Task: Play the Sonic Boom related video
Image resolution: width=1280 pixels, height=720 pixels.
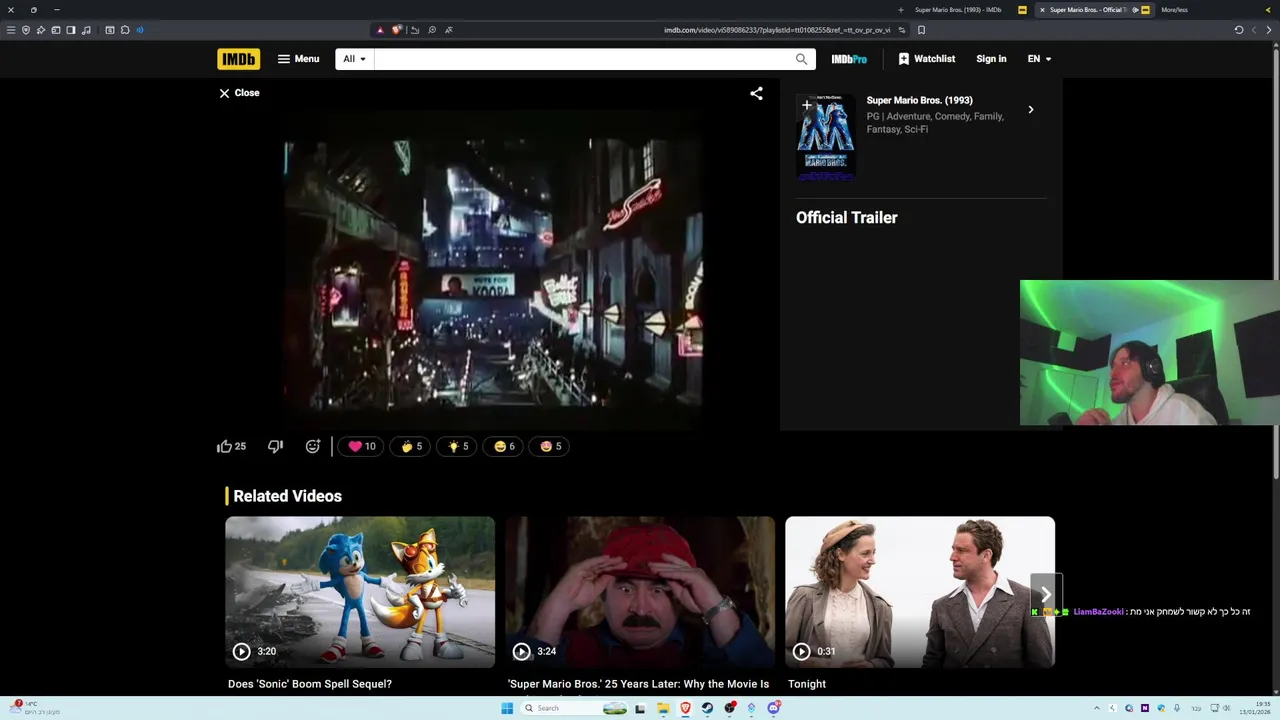Action: click(x=360, y=592)
